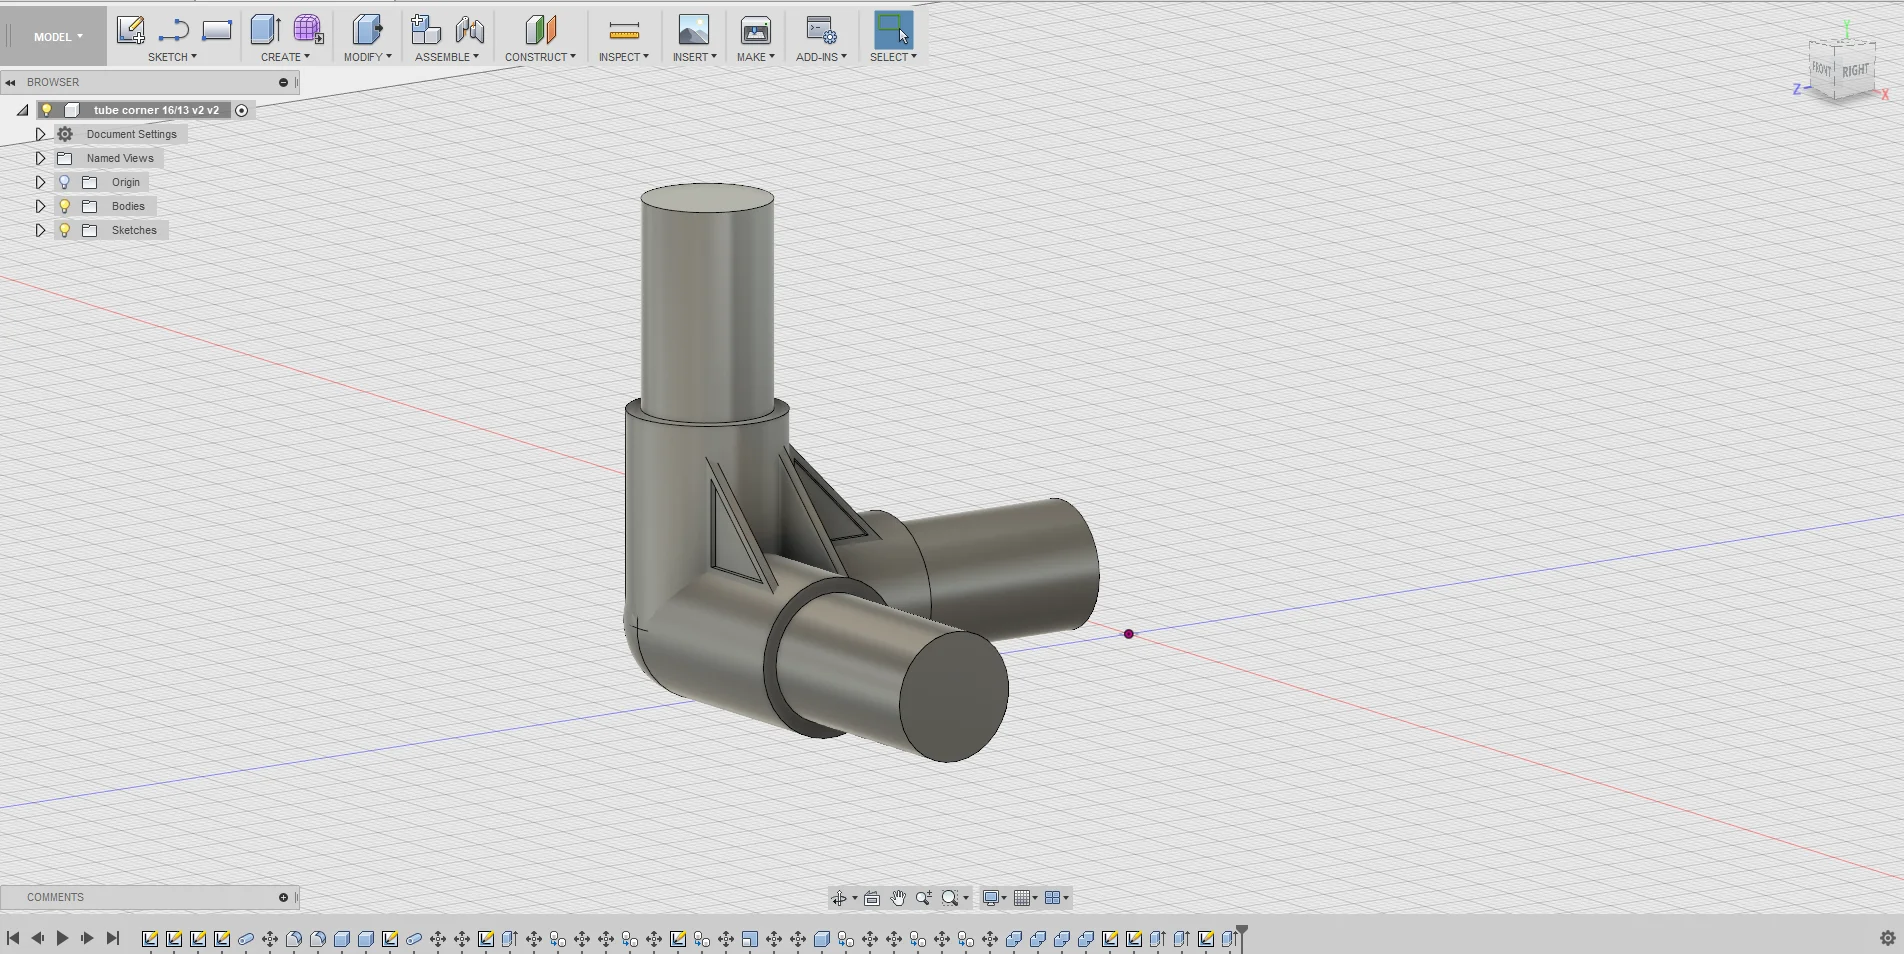The image size is (1904, 954).
Task: Activate the Press Pull tool
Action: (x=367, y=30)
